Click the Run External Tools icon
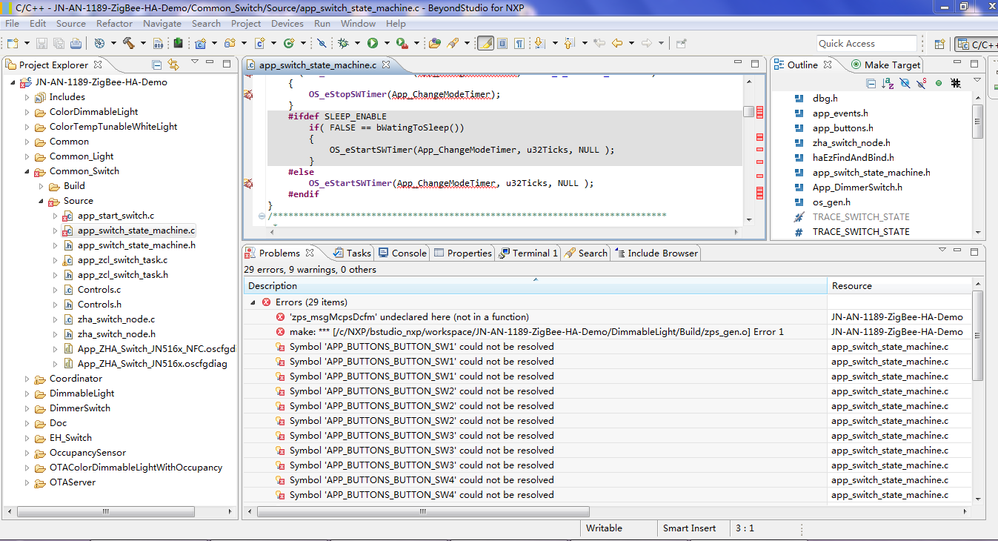 pyautogui.click(x=402, y=43)
